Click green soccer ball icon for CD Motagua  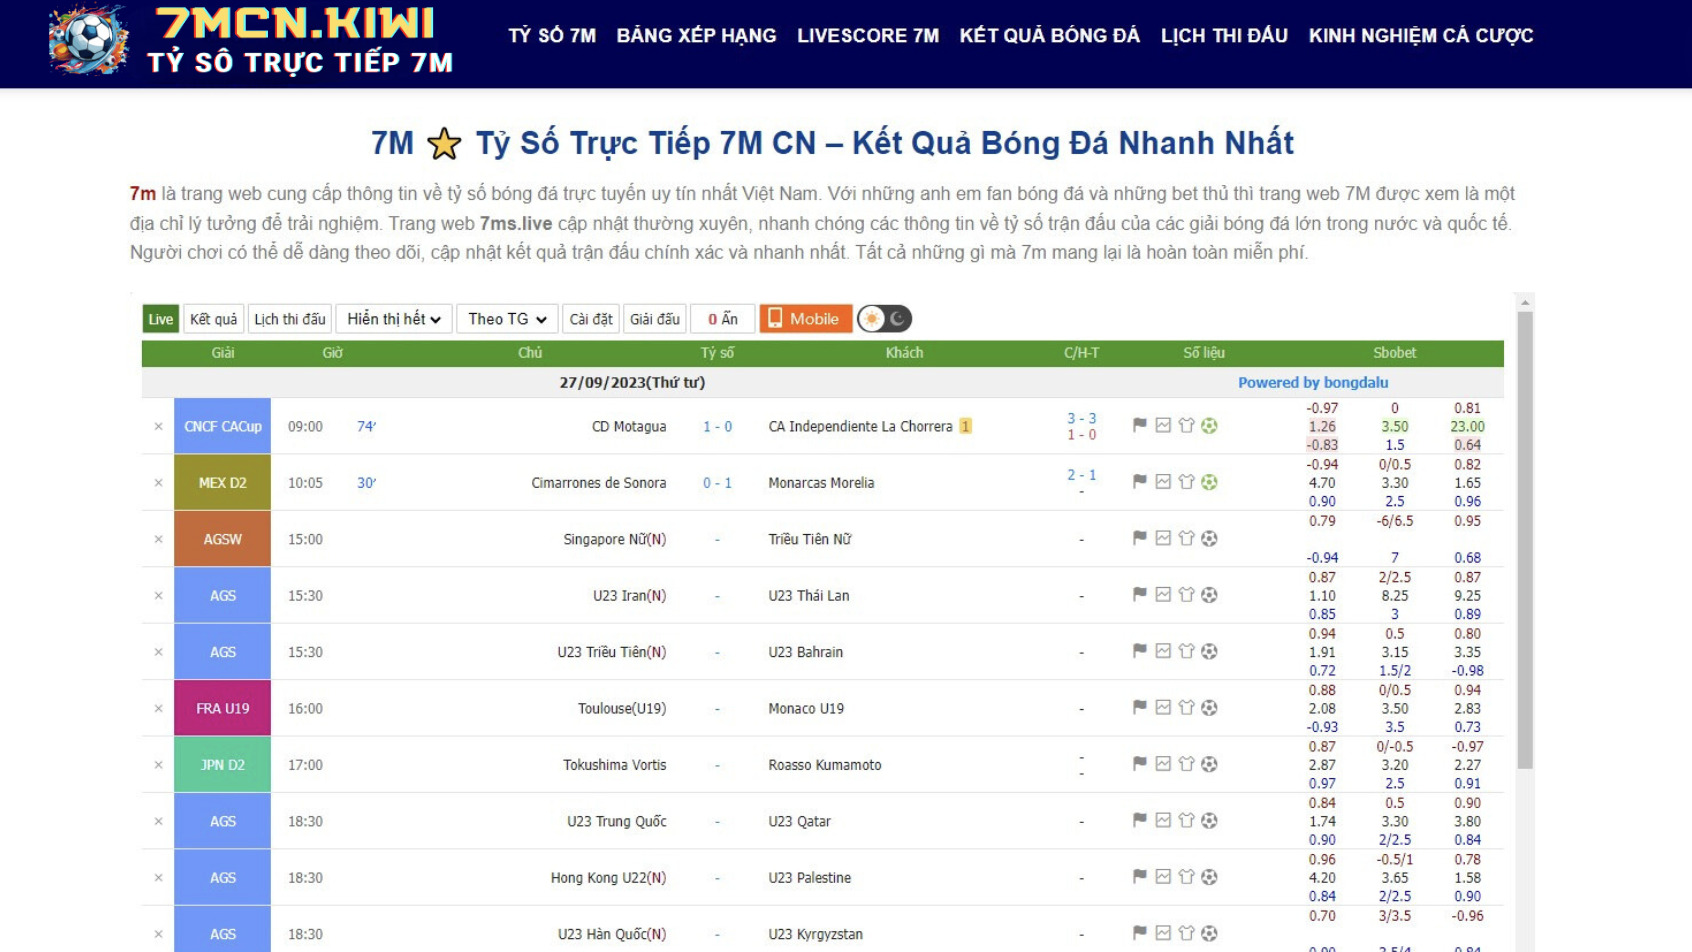click(1209, 426)
